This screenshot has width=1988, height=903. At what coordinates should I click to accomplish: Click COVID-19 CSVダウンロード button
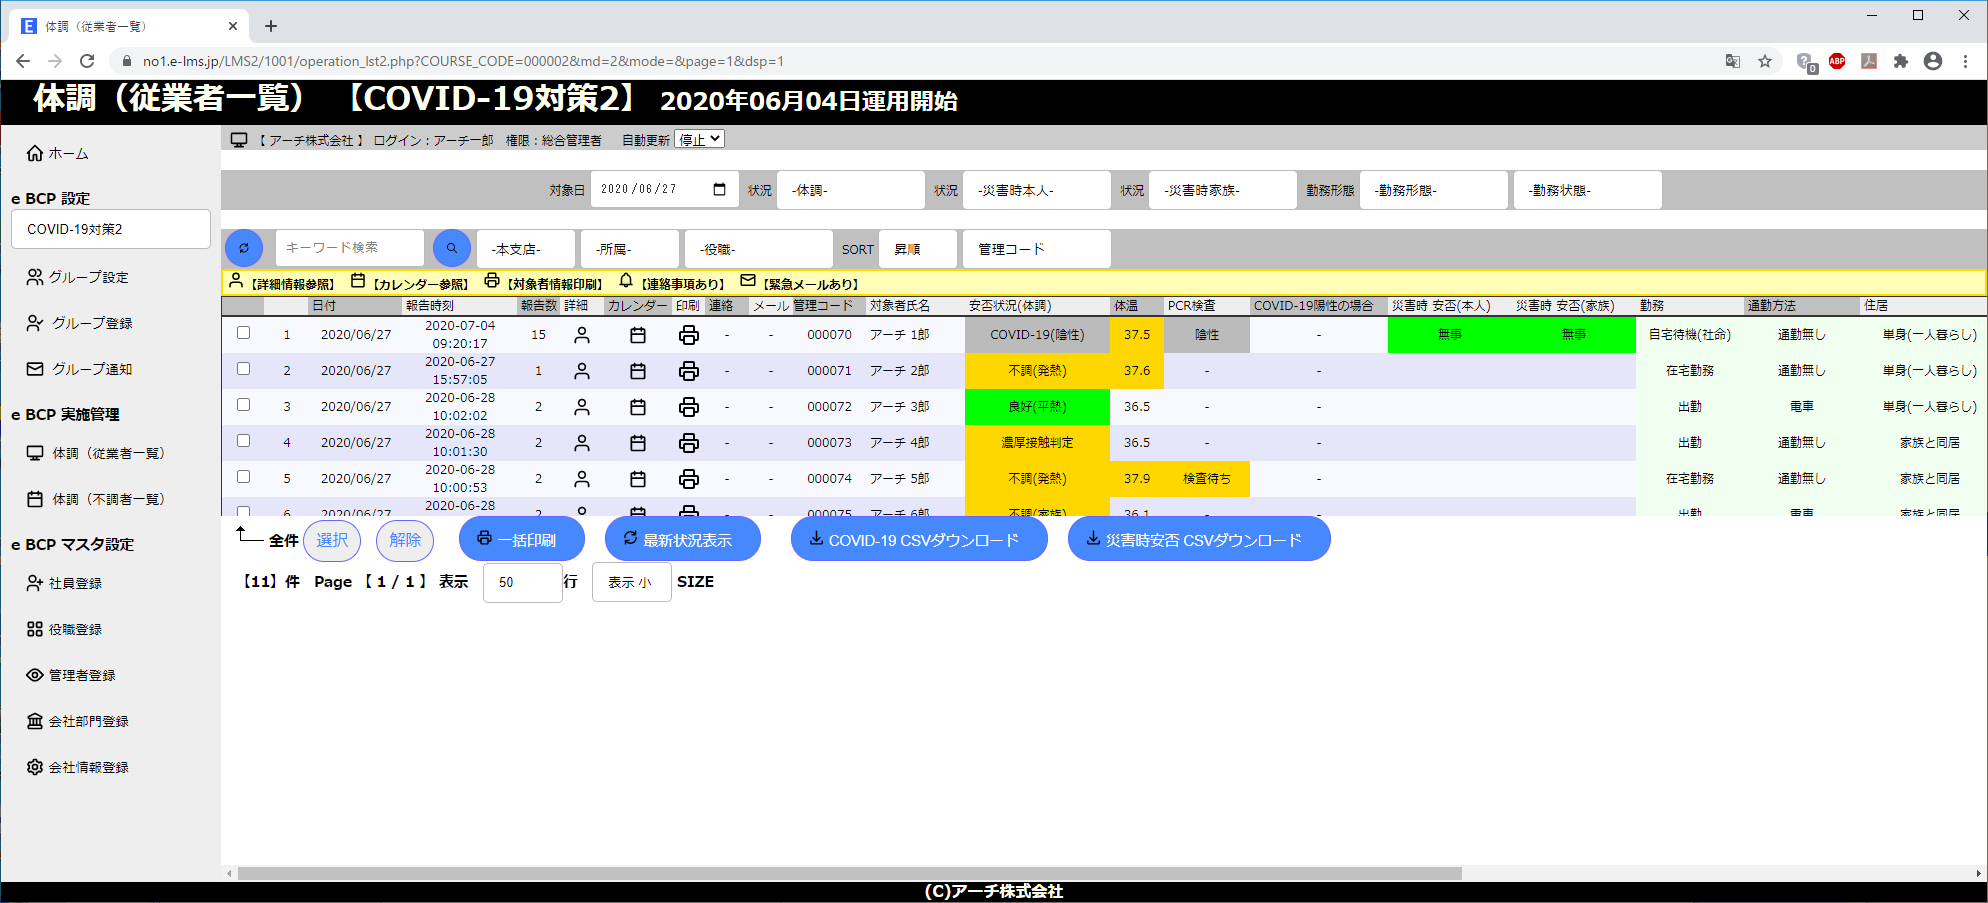[x=918, y=540]
